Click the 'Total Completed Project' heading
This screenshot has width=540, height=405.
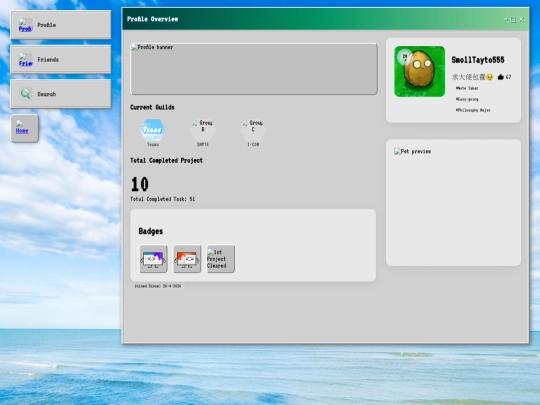coord(166,160)
